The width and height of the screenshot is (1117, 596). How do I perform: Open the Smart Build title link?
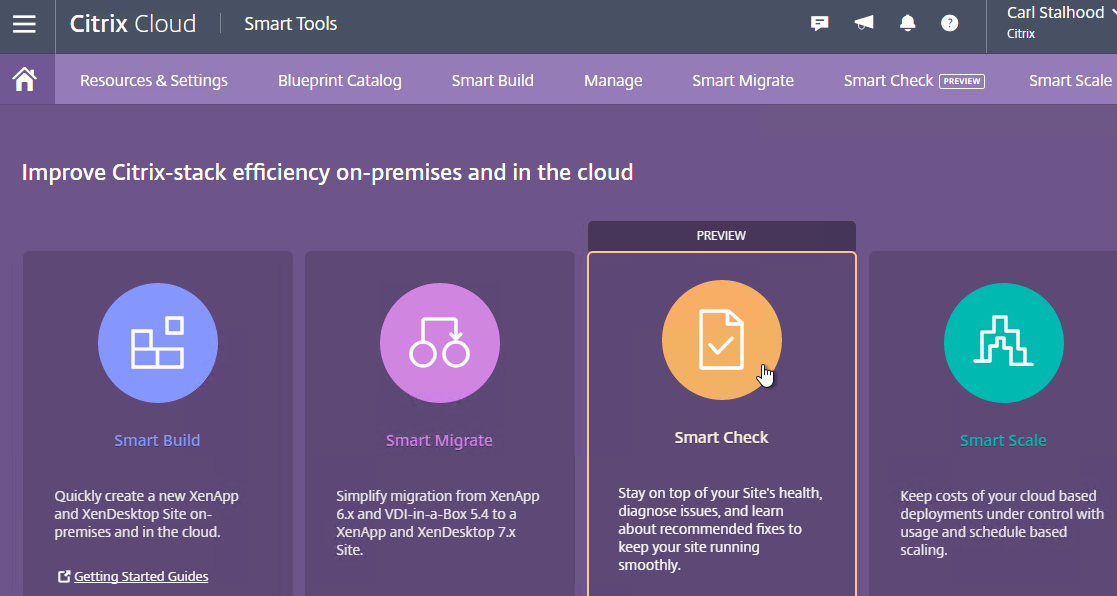tap(157, 440)
